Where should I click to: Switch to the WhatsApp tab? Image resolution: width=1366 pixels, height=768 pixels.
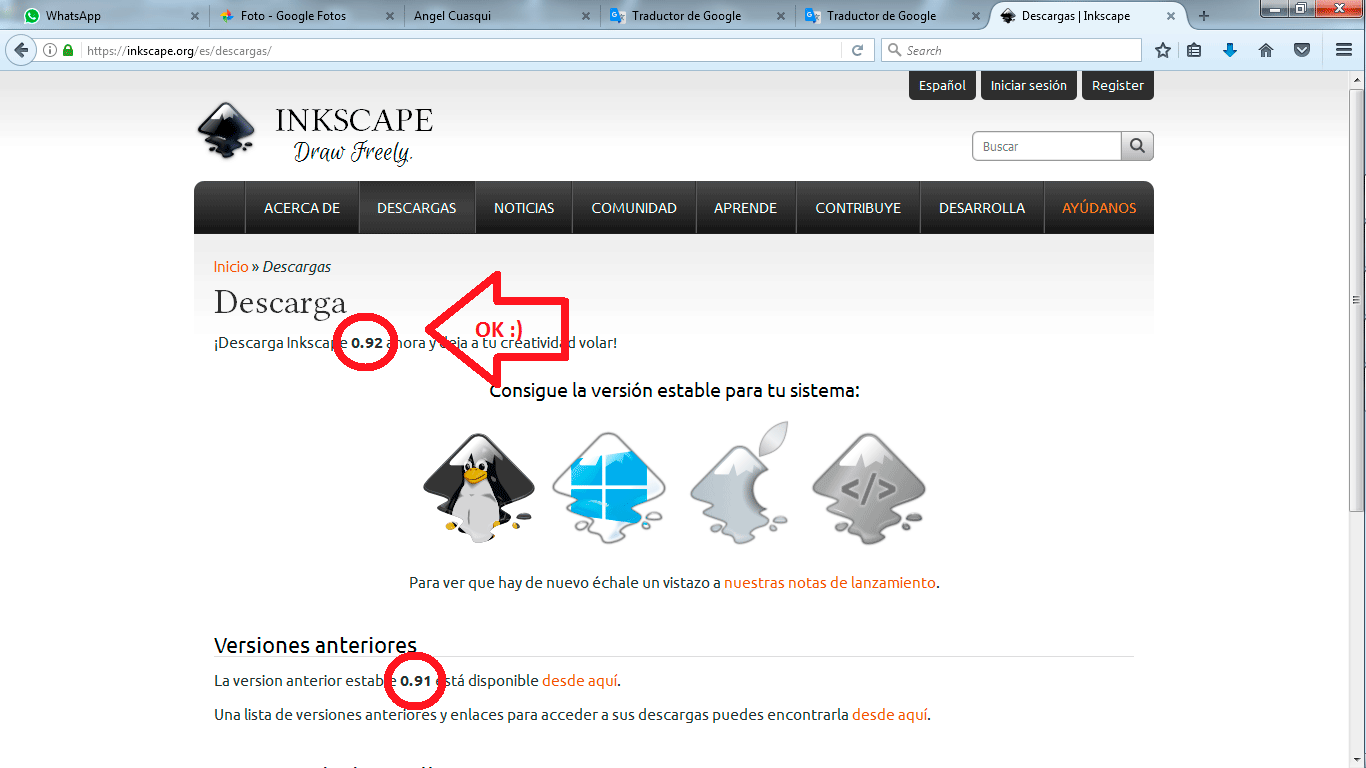110,16
